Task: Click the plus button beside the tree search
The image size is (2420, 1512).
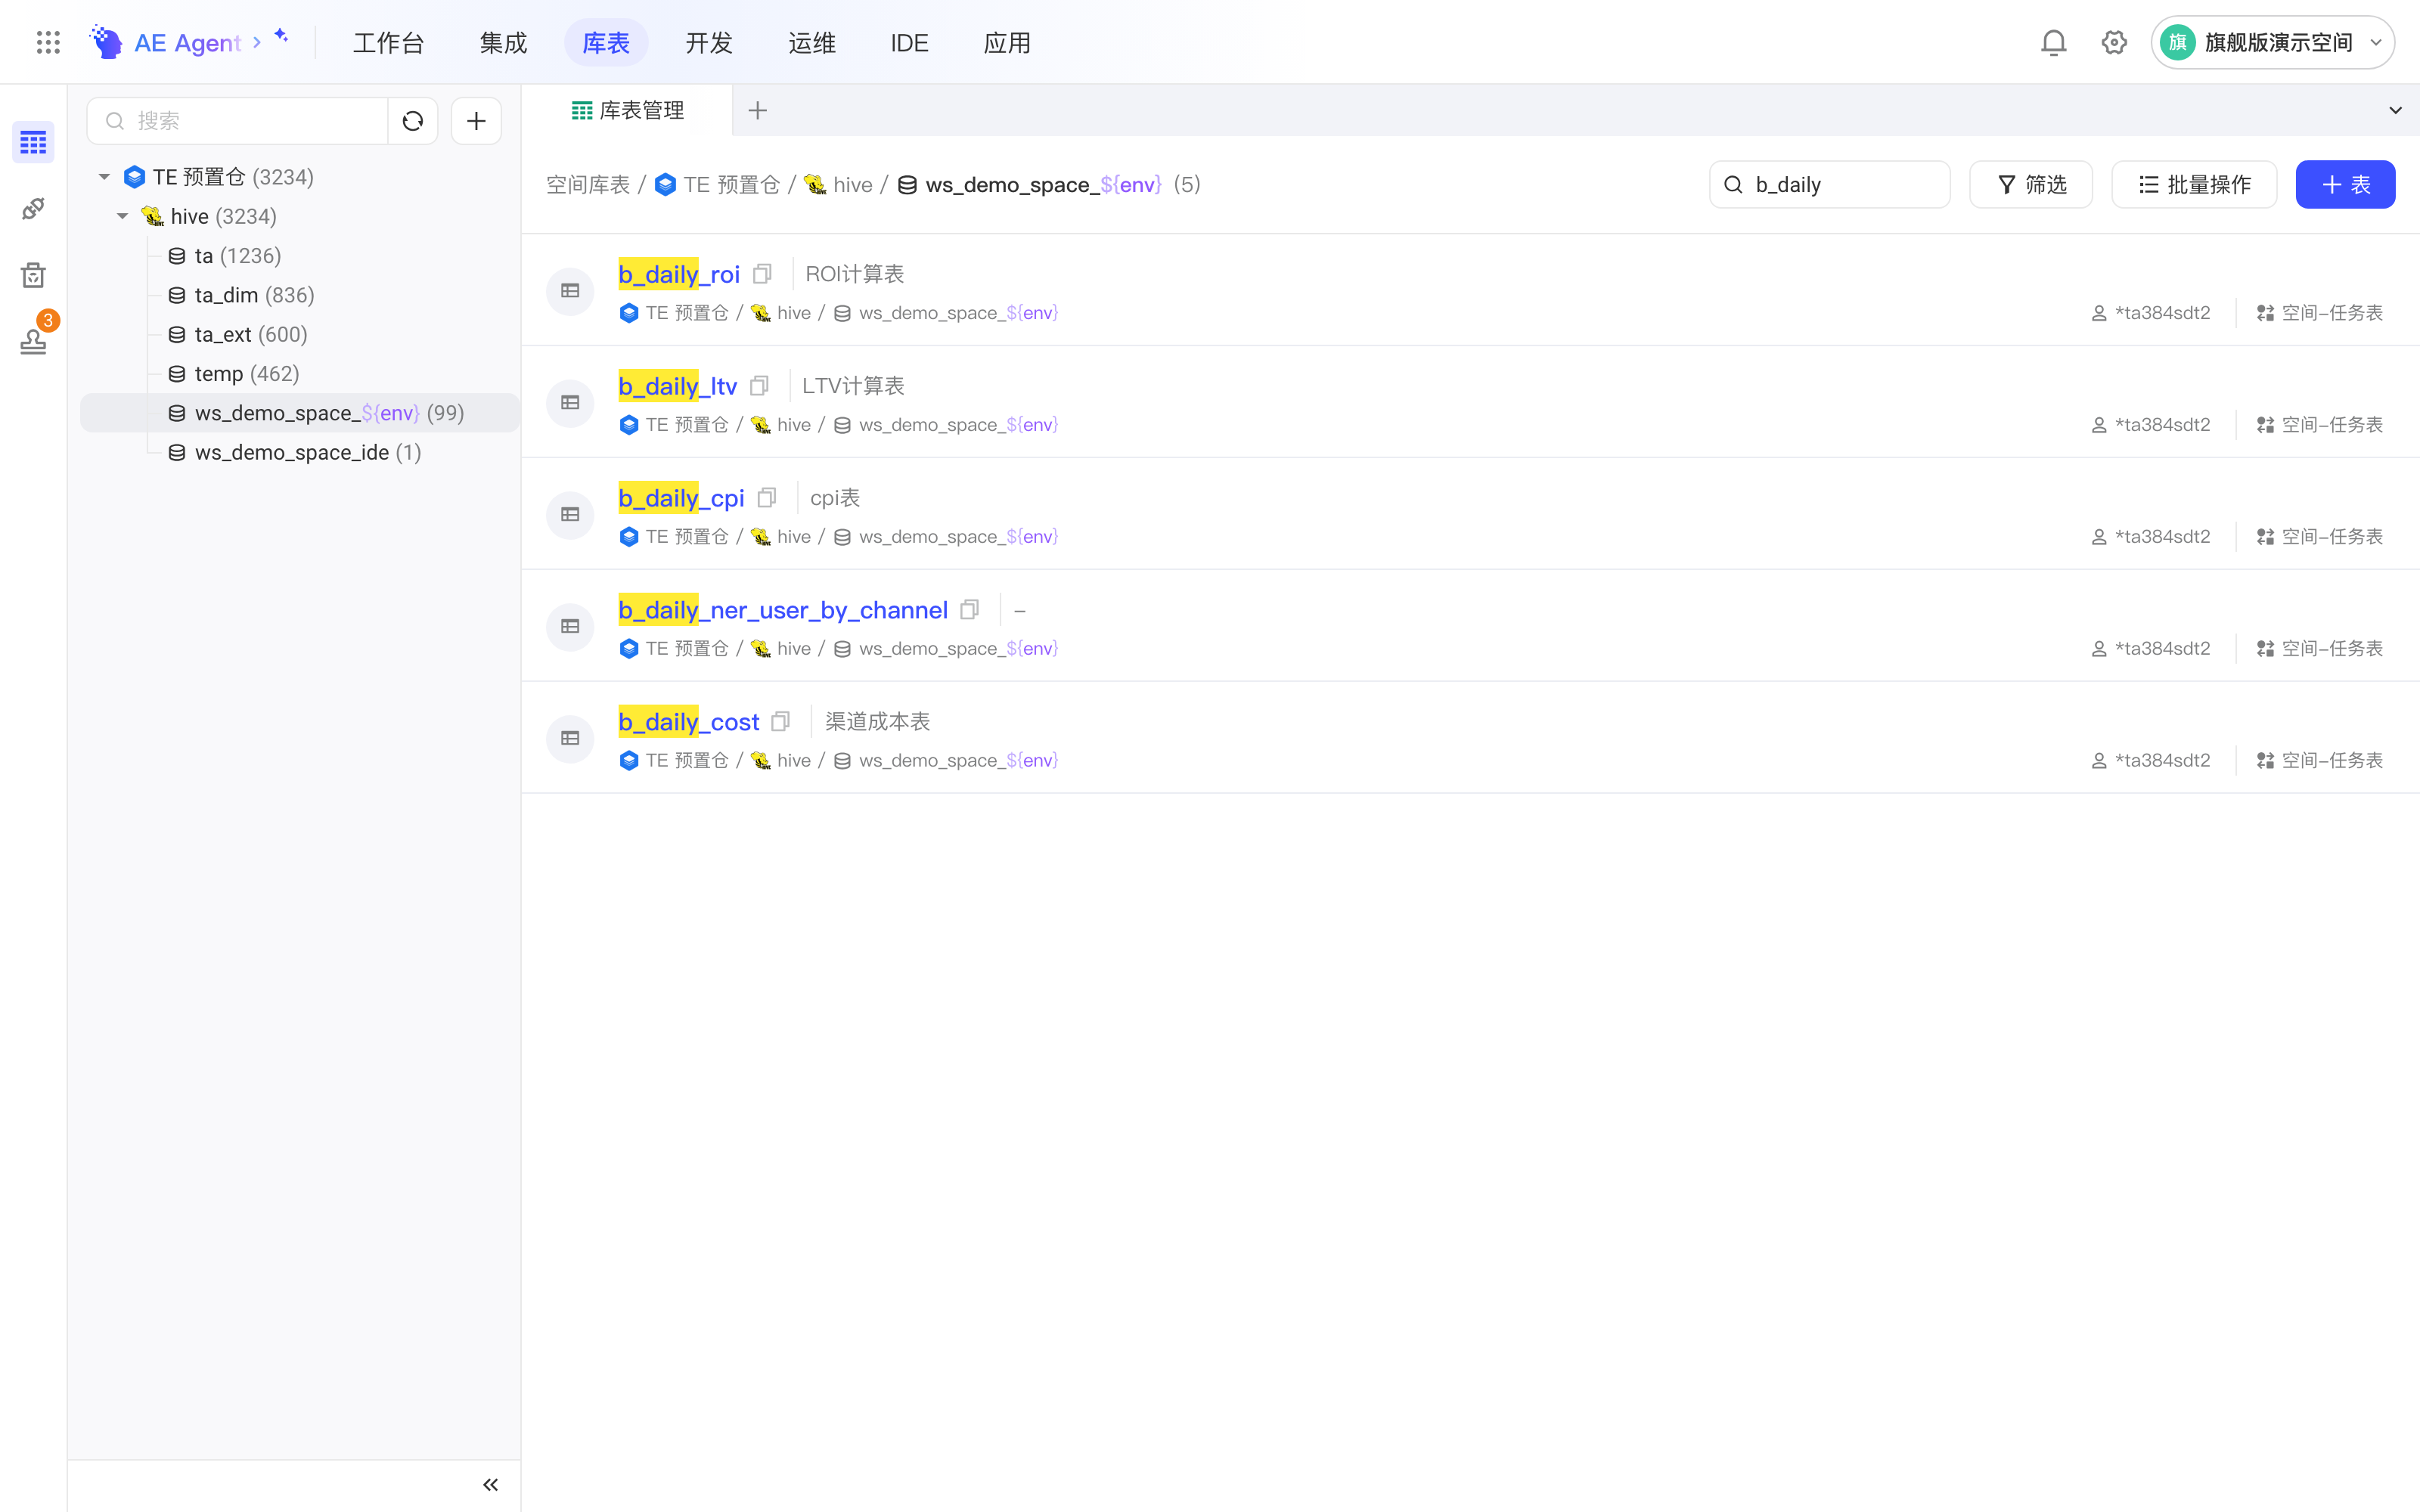Action: (x=476, y=121)
